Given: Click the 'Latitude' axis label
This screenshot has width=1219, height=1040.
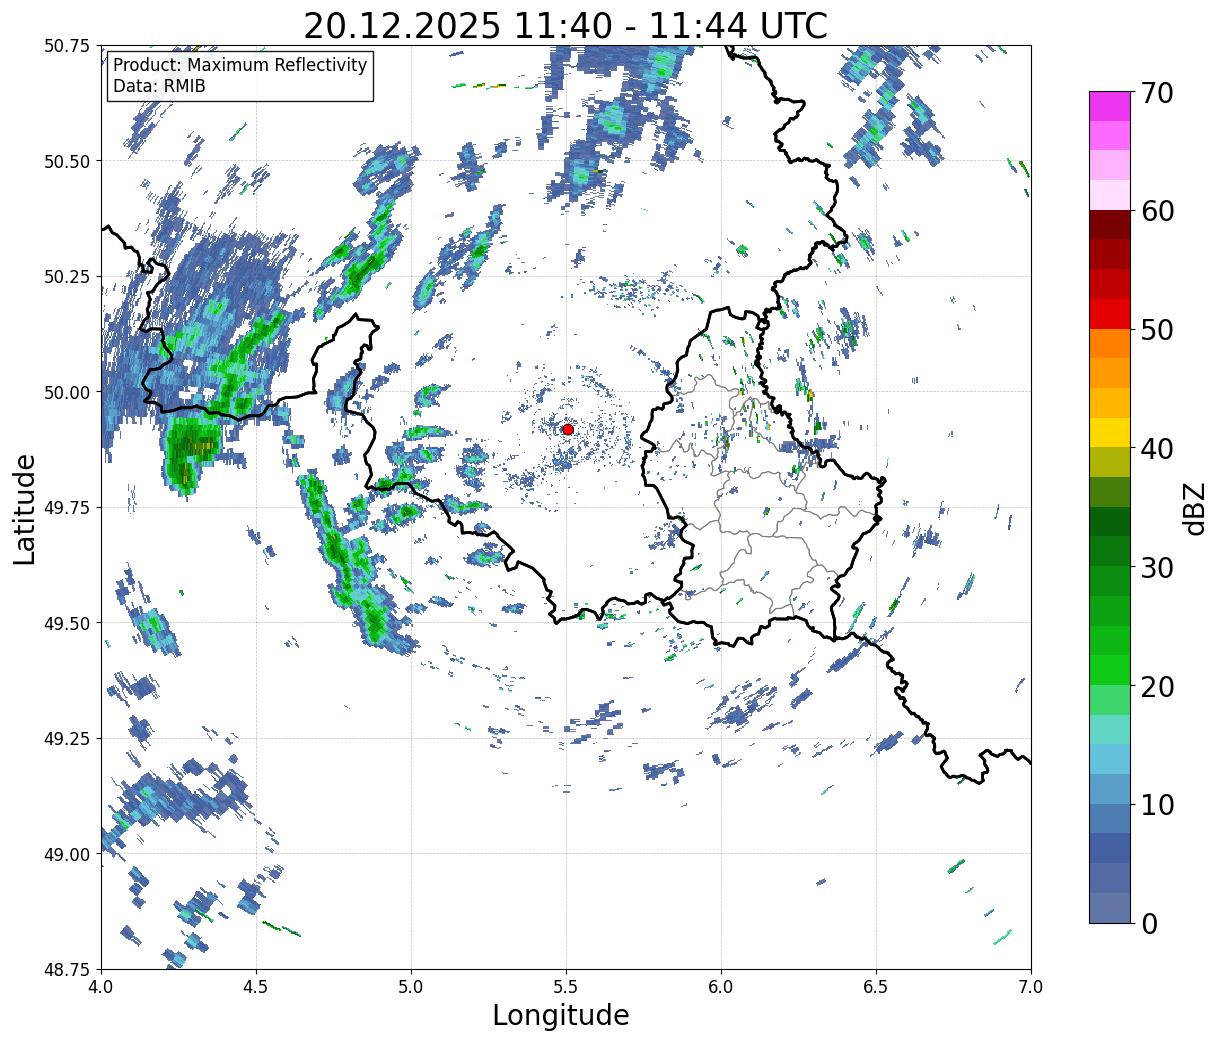Looking at the screenshot, I should (x=25, y=508).
